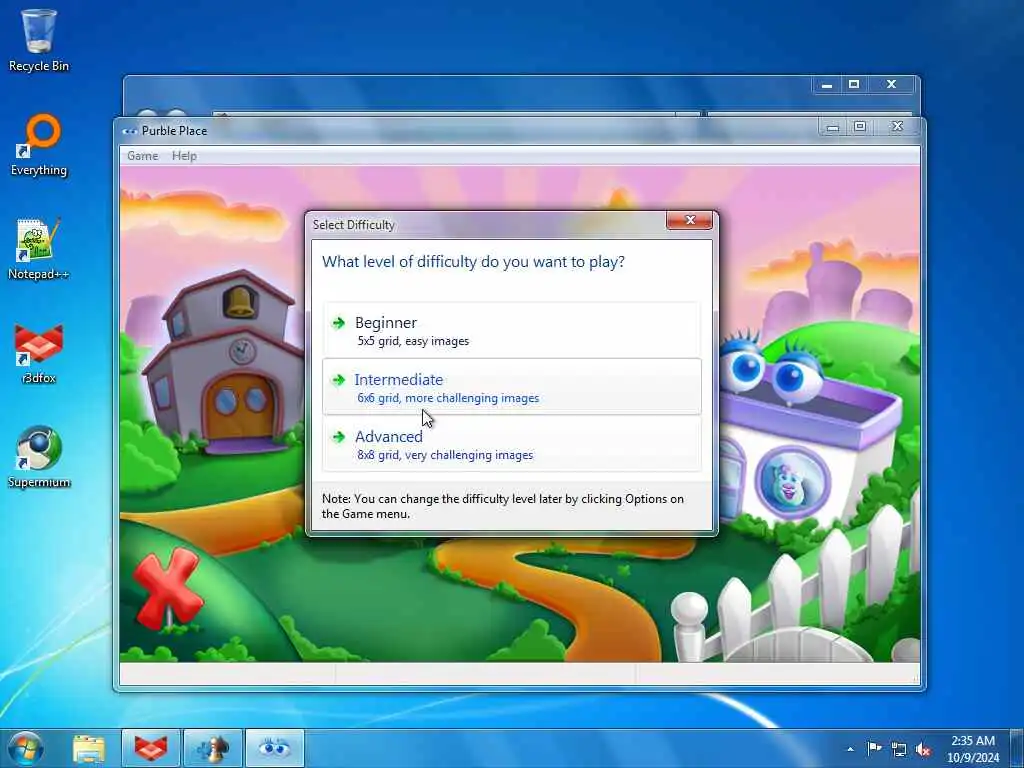
Task: Open the Help menu in Purble Place
Action: [184, 155]
